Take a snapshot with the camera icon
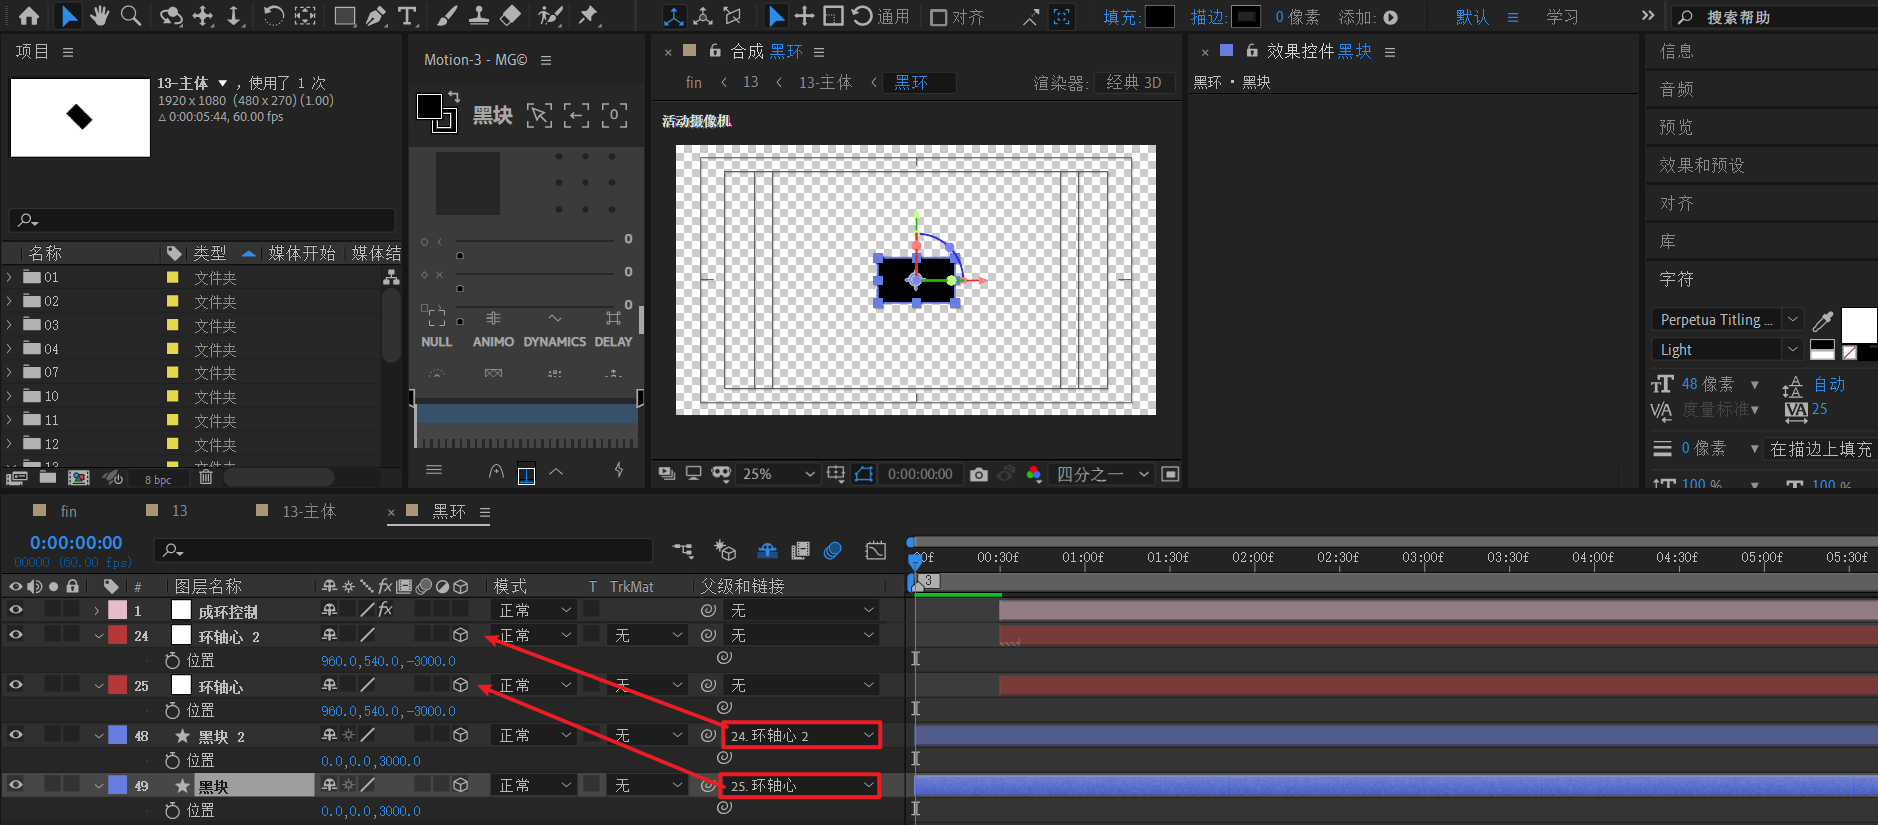1878x825 pixels. [x=978, y=474]
